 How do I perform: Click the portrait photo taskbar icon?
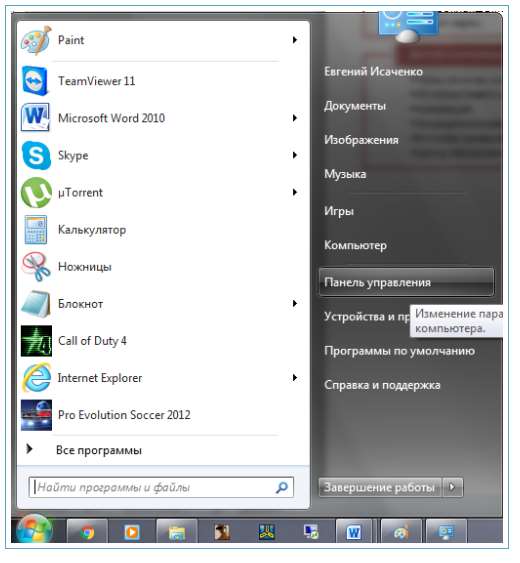(222, 532)
